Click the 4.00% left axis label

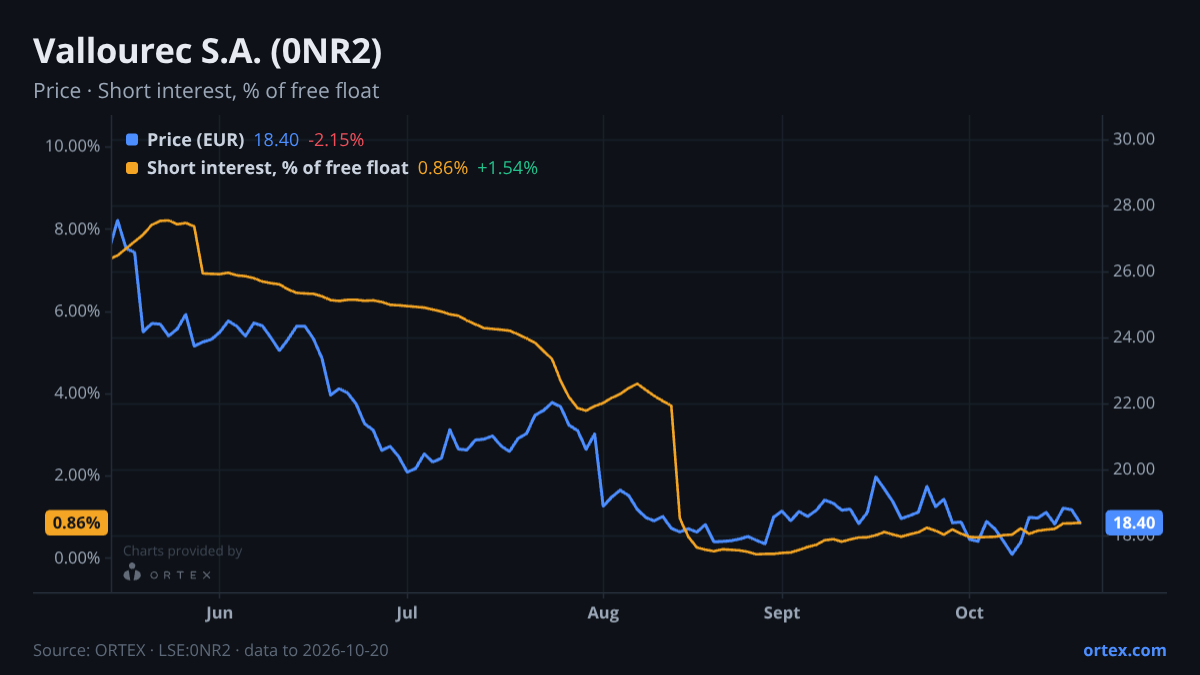(x=77, y=393)
